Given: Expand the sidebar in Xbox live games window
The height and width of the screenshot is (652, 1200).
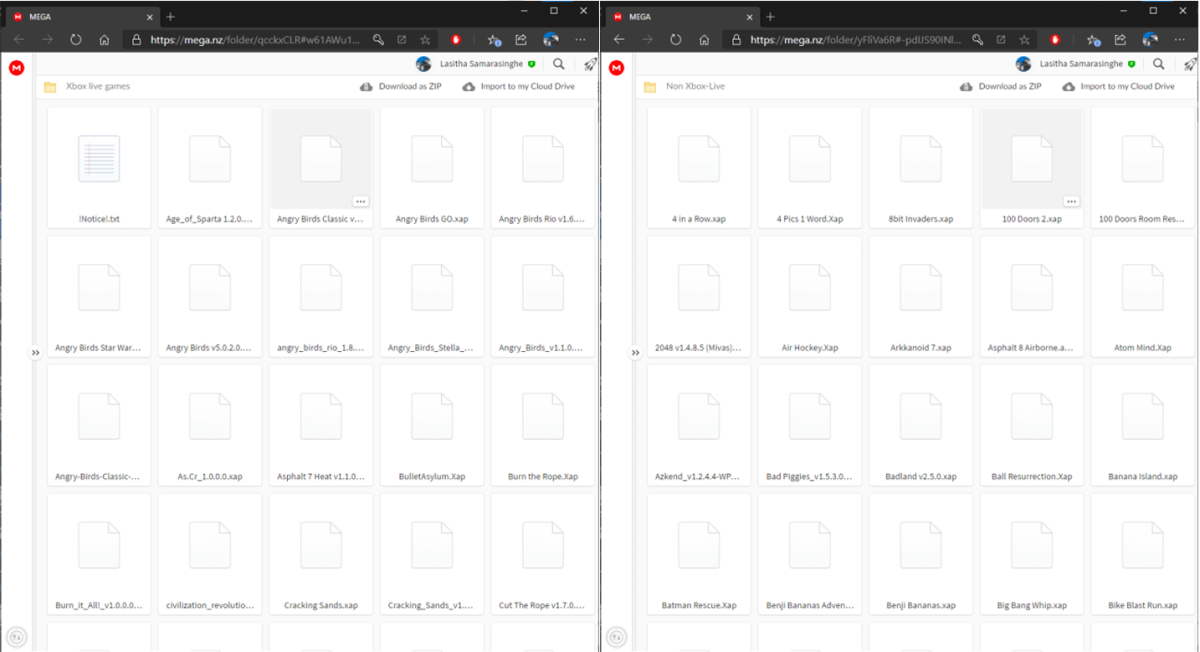Looking at the screenshot, I should coord(35,353).
